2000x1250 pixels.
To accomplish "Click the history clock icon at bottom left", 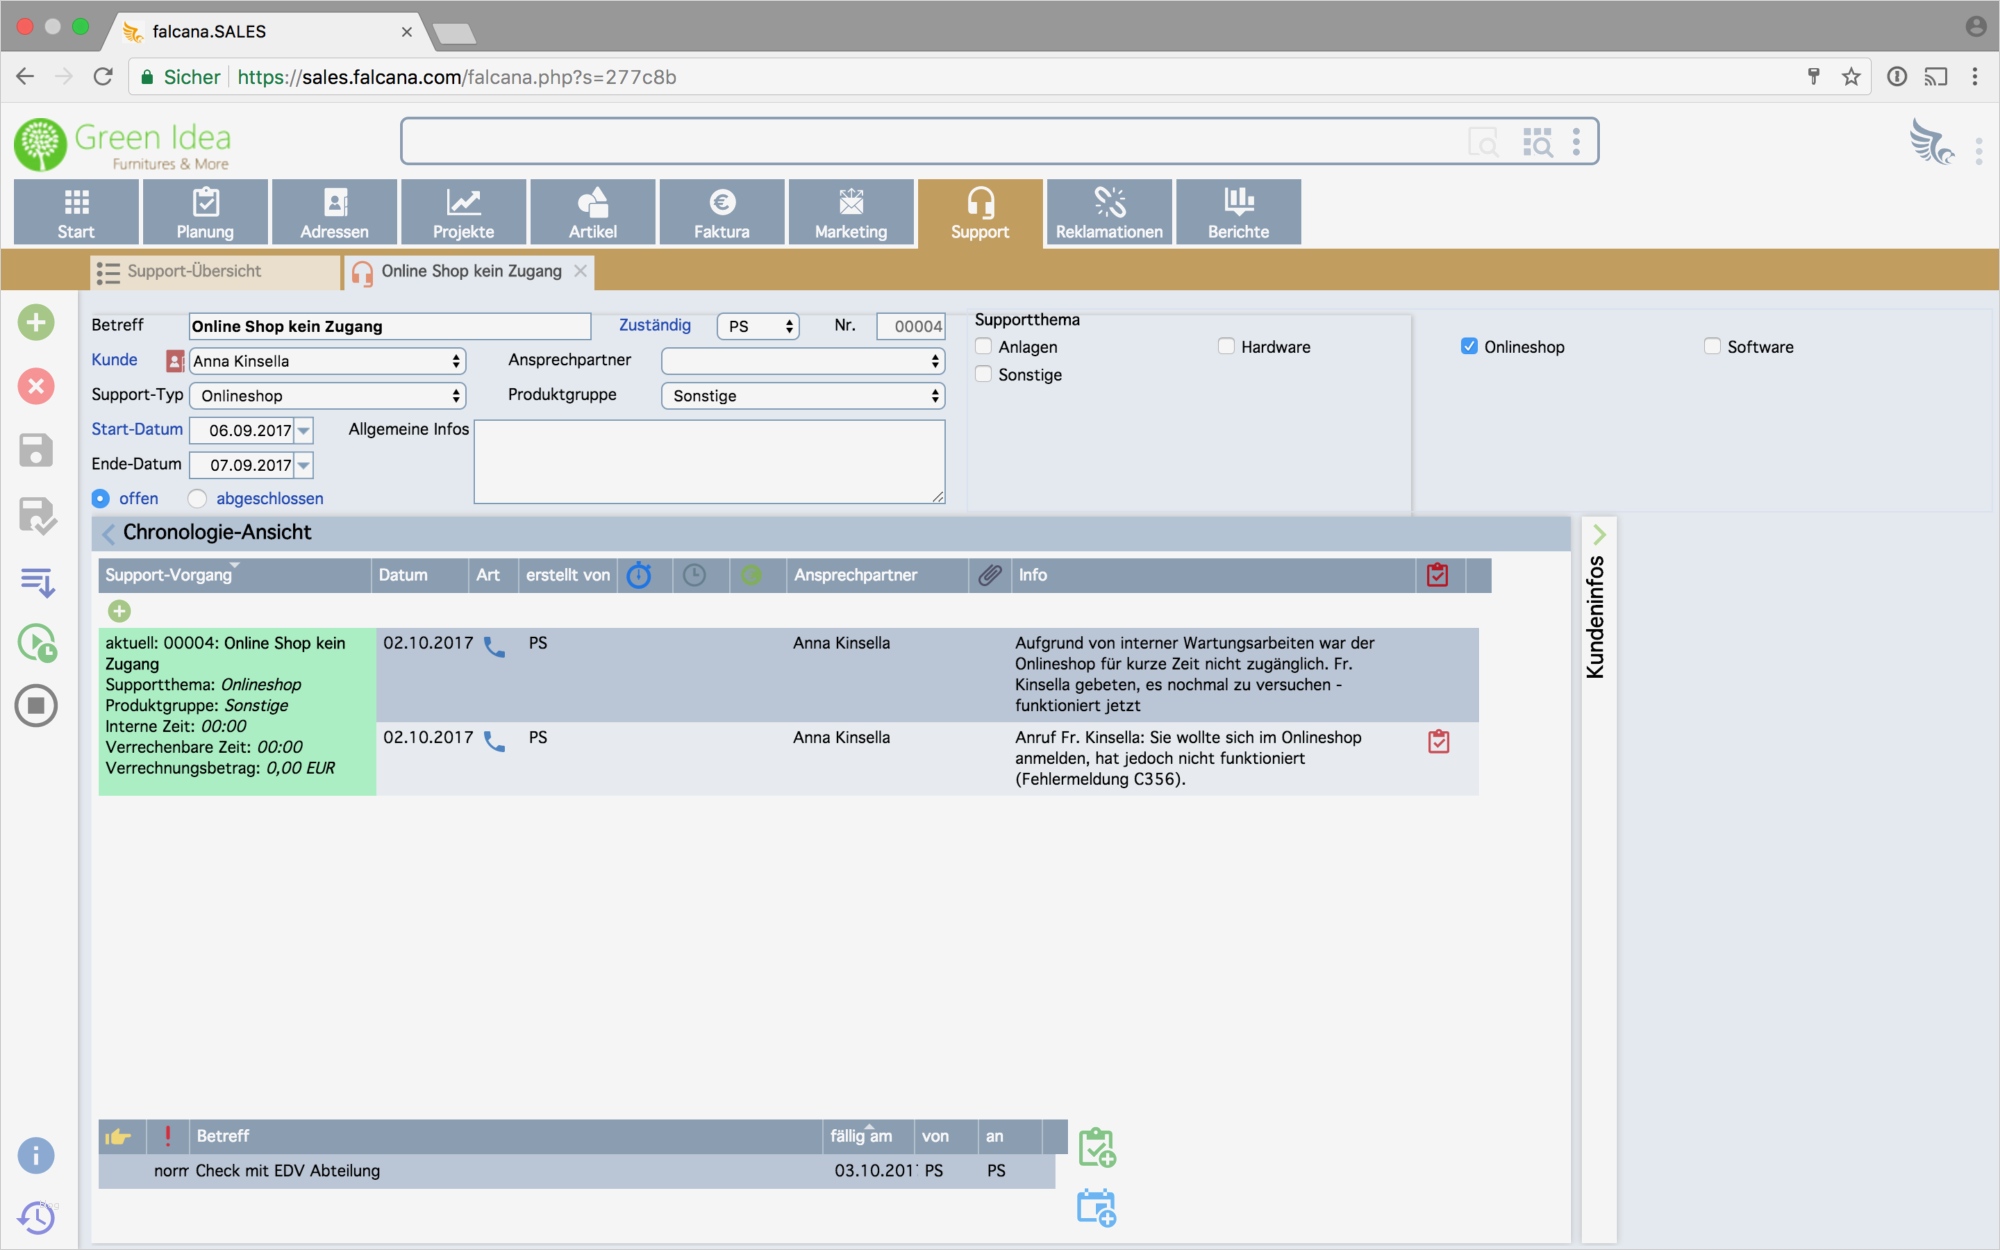I will click(36, 1217).
